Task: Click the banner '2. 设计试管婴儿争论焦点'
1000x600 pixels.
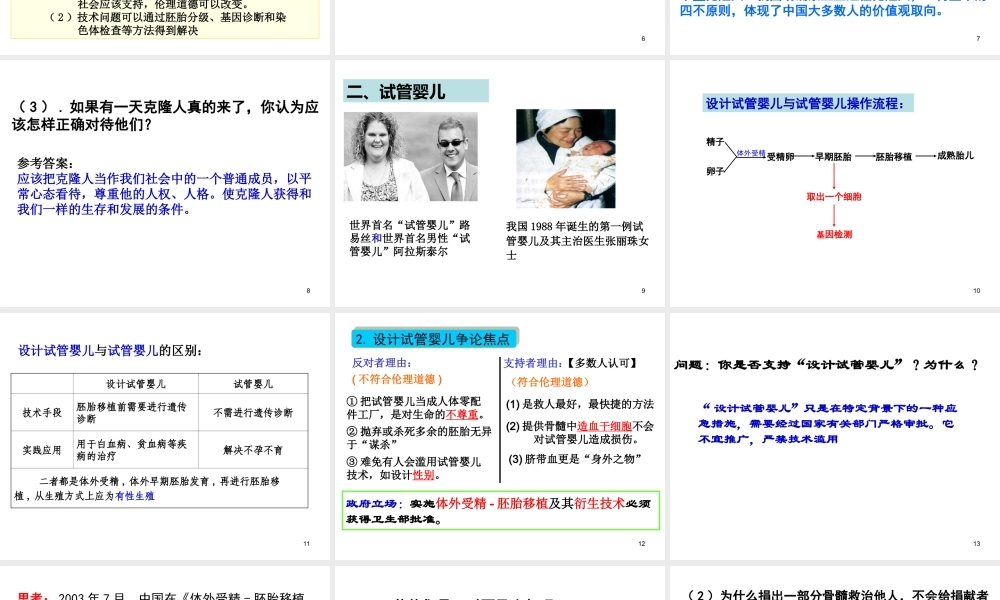Action: tap(434, 339)
